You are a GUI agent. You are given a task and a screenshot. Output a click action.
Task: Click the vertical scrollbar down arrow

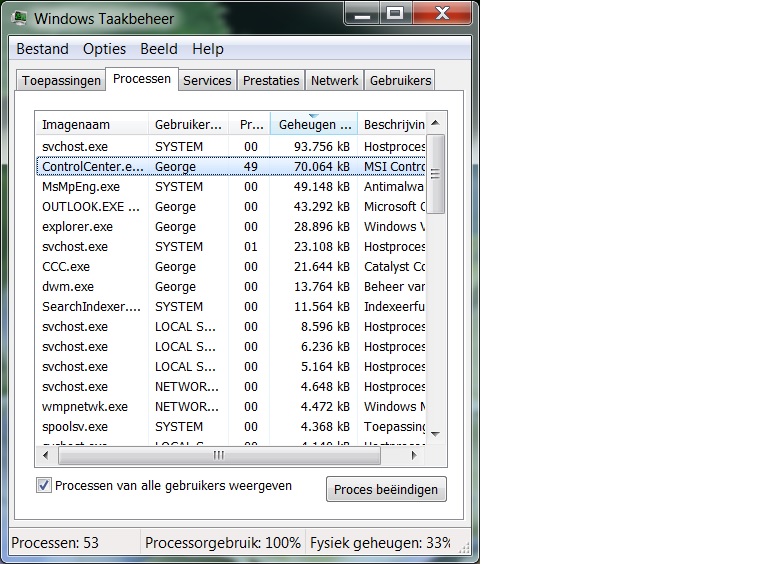[x=435, y=434]
